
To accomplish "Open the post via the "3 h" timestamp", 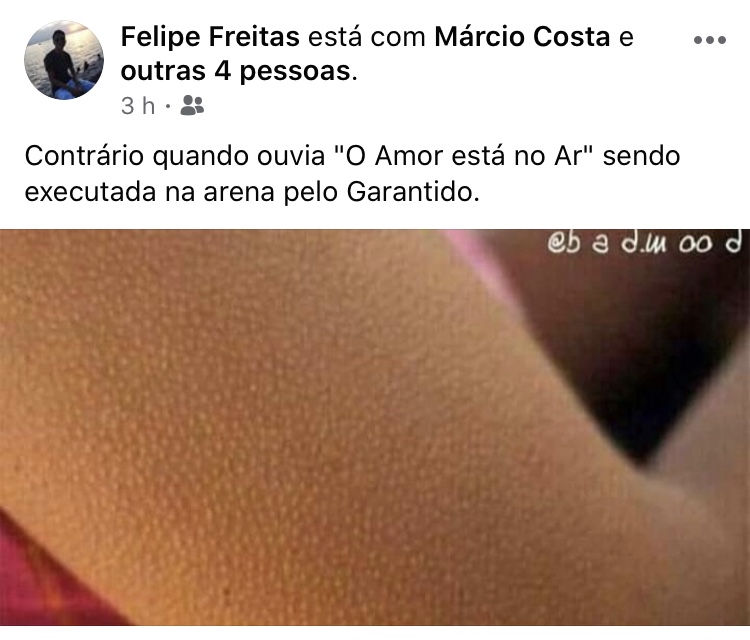I will coord(138,106).
